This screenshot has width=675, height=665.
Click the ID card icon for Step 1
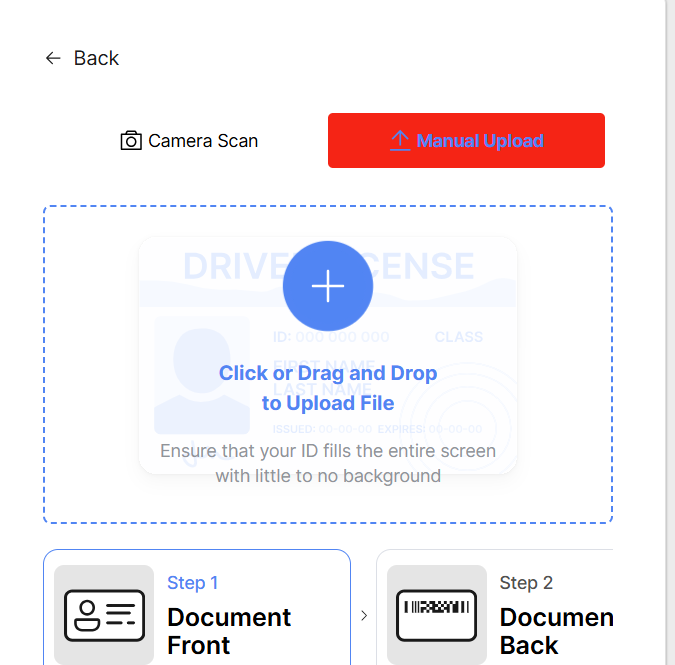[x=104, y=615]
